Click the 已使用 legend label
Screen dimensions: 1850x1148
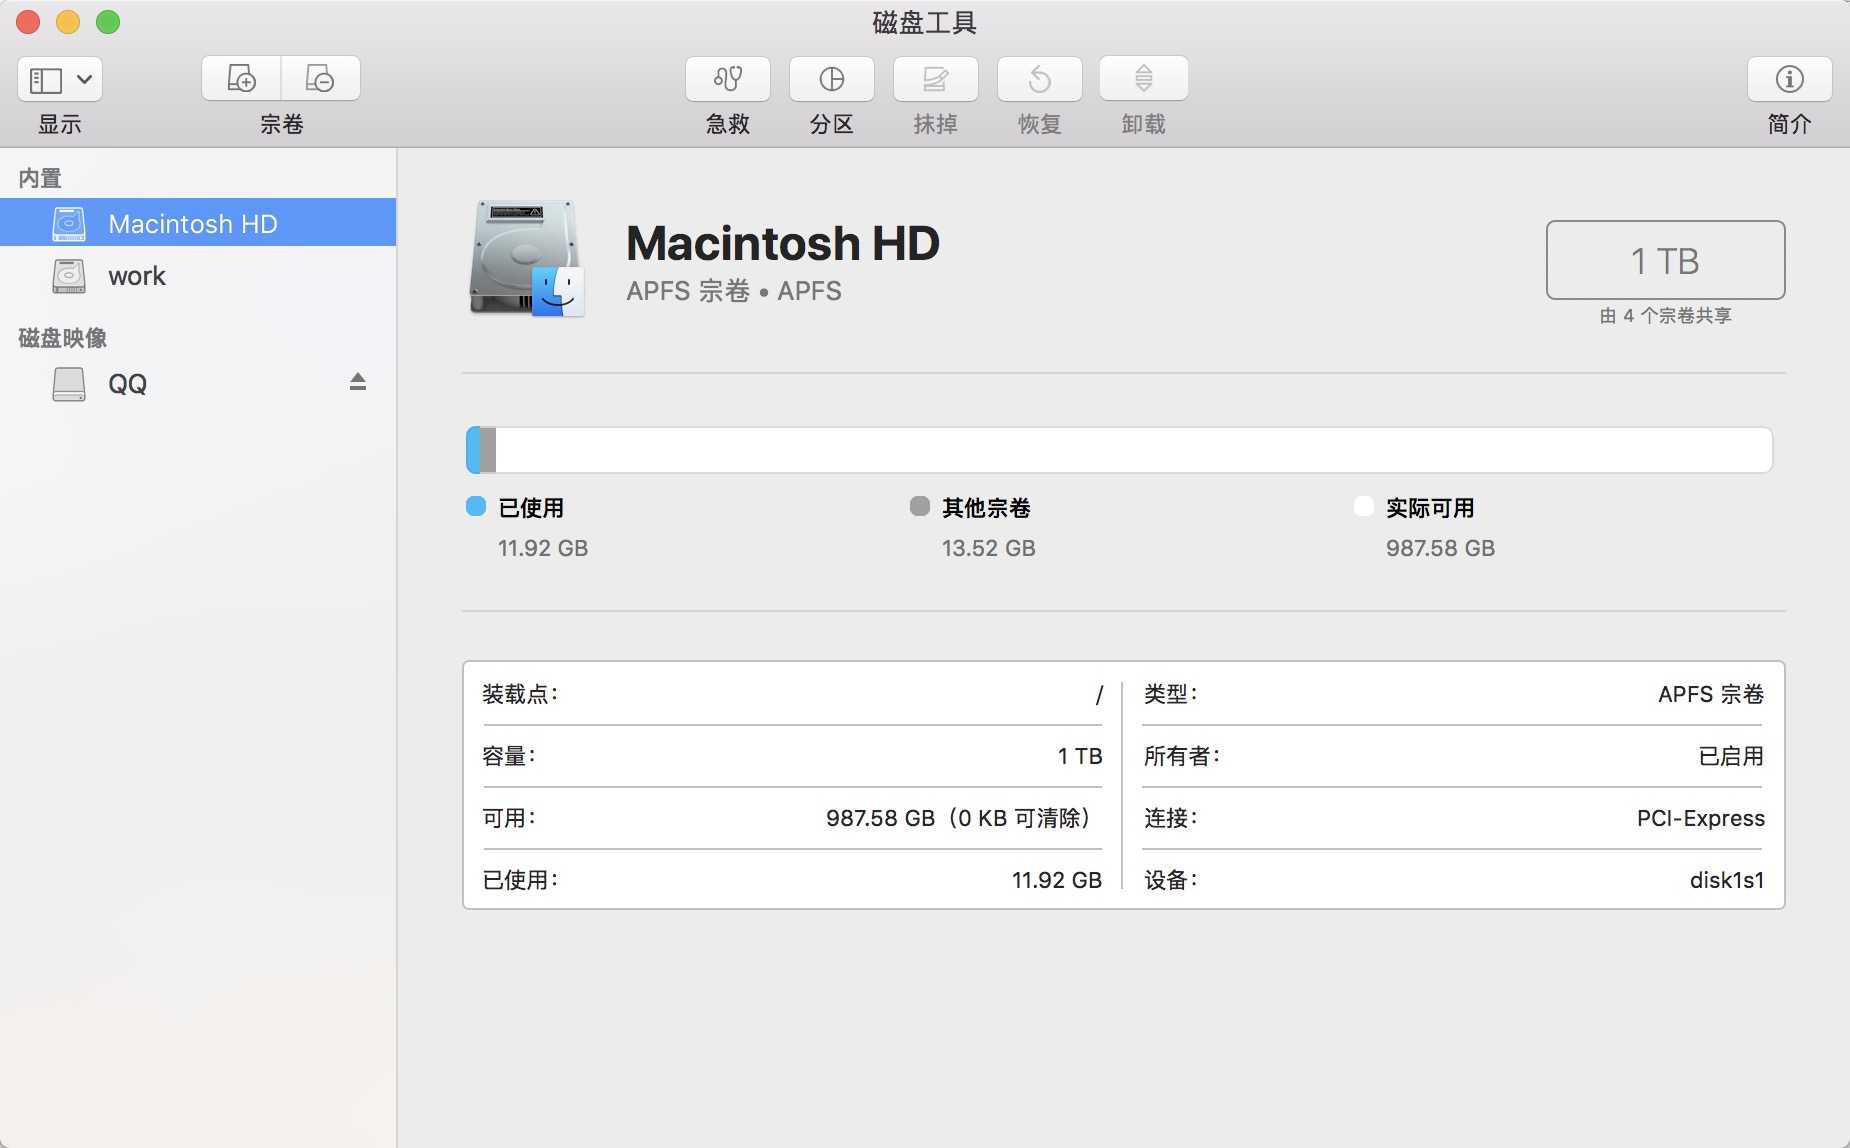(531, 508)
